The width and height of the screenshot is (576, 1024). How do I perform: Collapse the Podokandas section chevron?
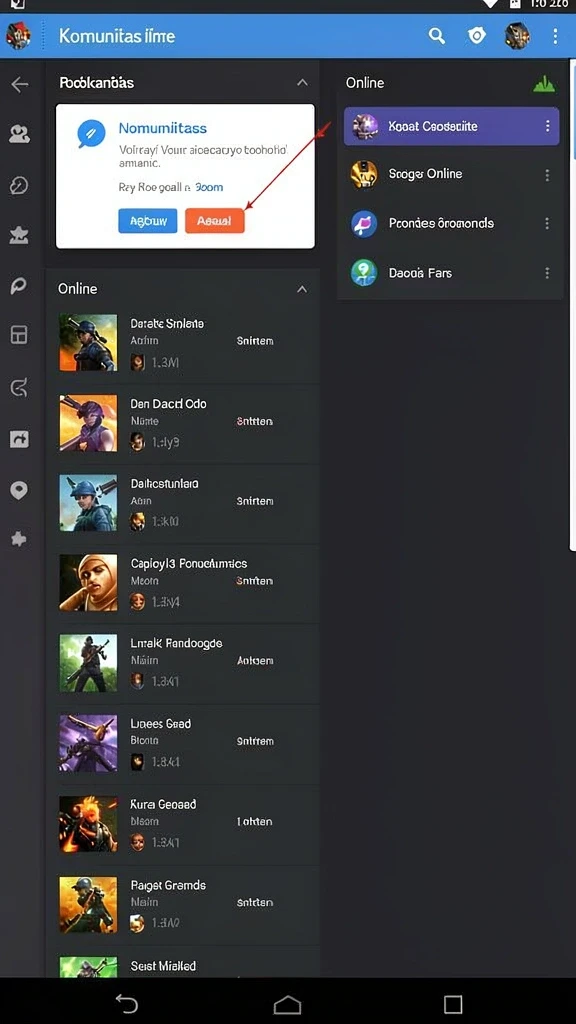point(302,83)
